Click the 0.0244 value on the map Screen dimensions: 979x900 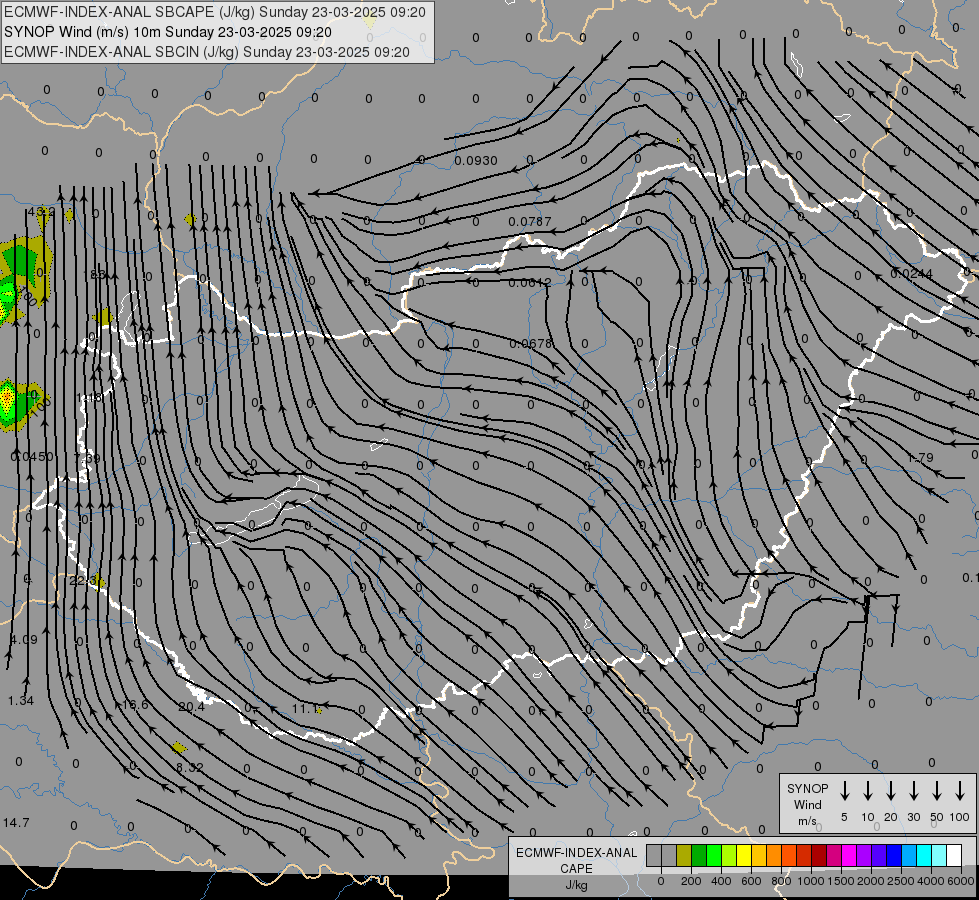point(911,274)
